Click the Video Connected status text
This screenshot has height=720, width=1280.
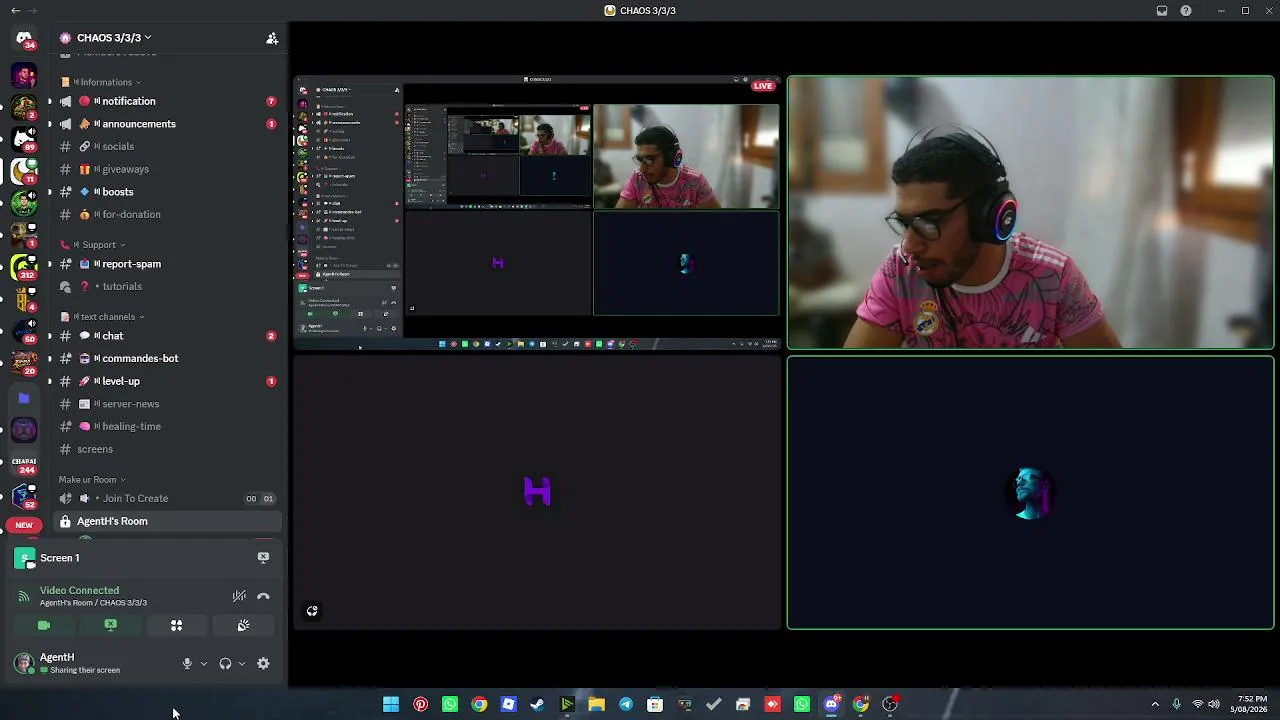pyautogui.click(x=79, y=590)
